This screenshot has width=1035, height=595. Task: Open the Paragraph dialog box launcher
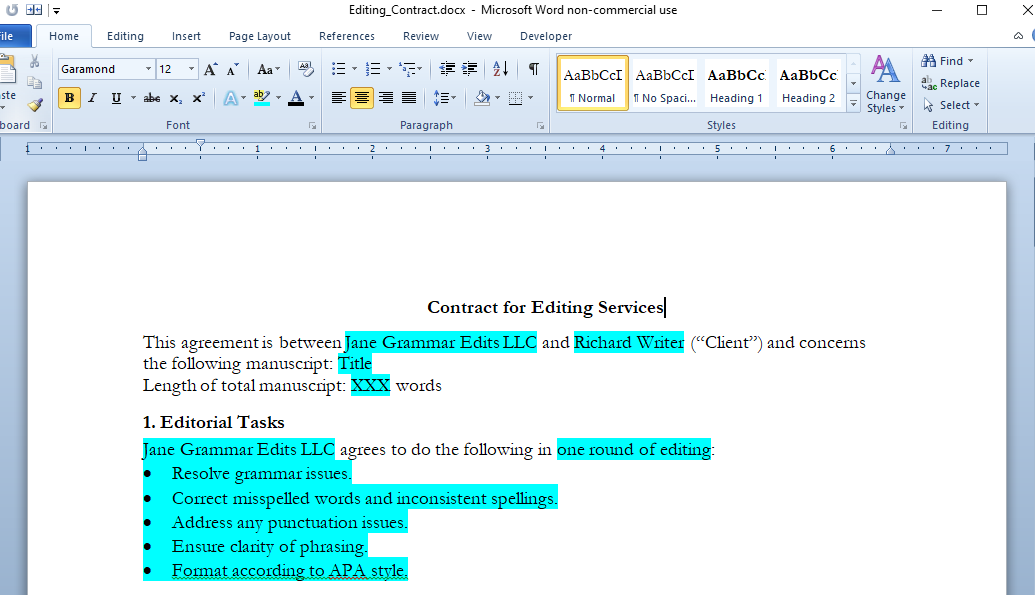[x=540, y=125]
